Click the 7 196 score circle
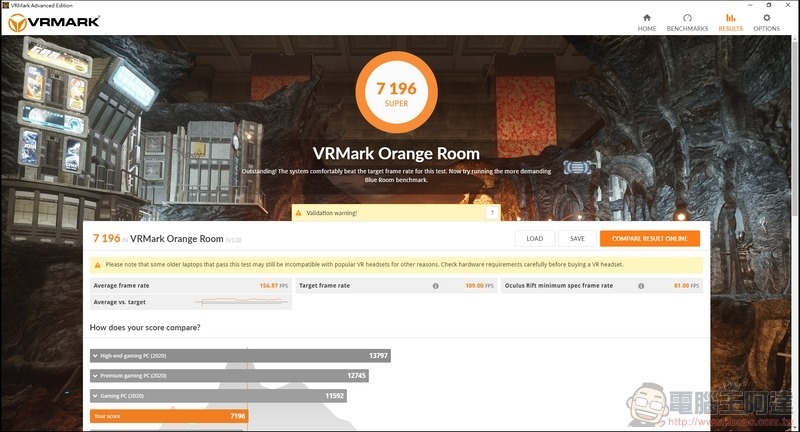 tap(396, 92)
